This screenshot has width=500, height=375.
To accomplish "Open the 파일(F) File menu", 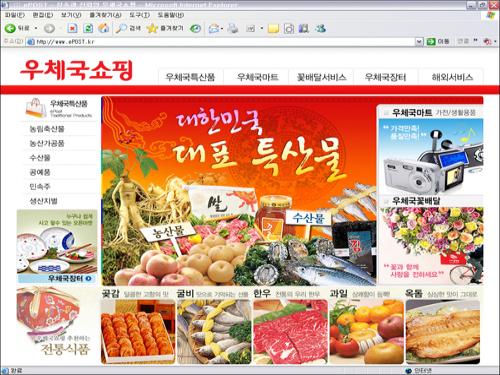I will pyautogui.click(x=15, y=15).
